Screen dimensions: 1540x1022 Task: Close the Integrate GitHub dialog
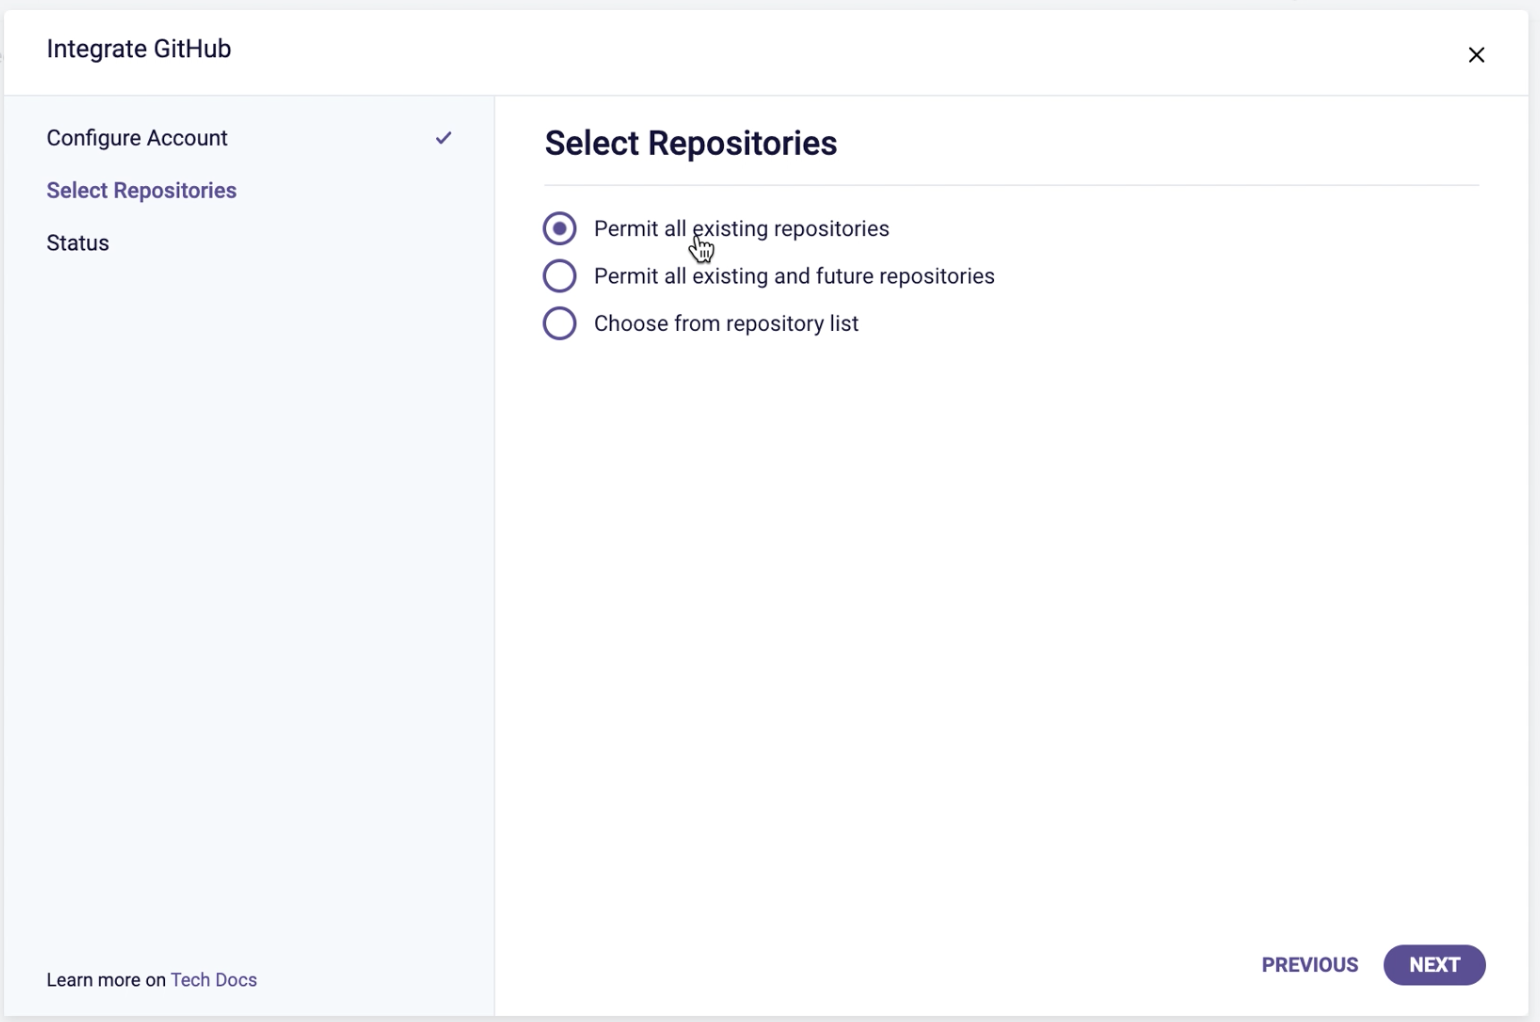1476,55
